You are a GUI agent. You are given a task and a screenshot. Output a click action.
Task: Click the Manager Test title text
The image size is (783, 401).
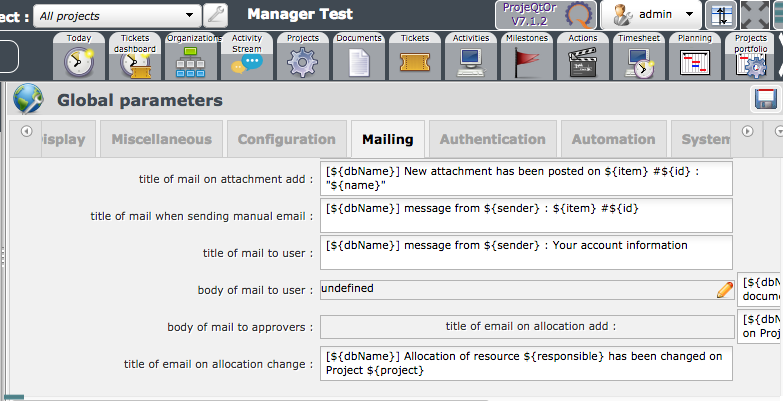click(x=300, y=14)
